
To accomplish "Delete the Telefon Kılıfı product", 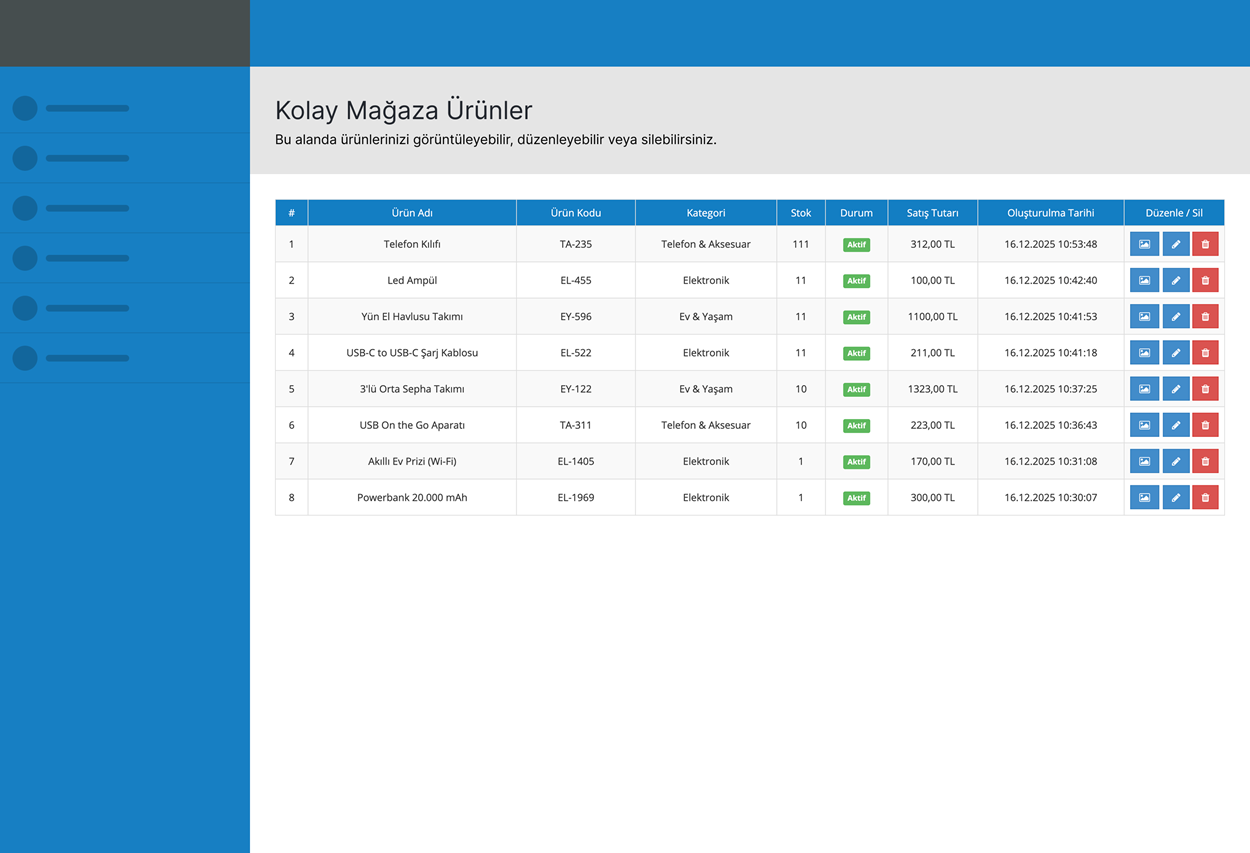I will click(x=1205, y=244).
